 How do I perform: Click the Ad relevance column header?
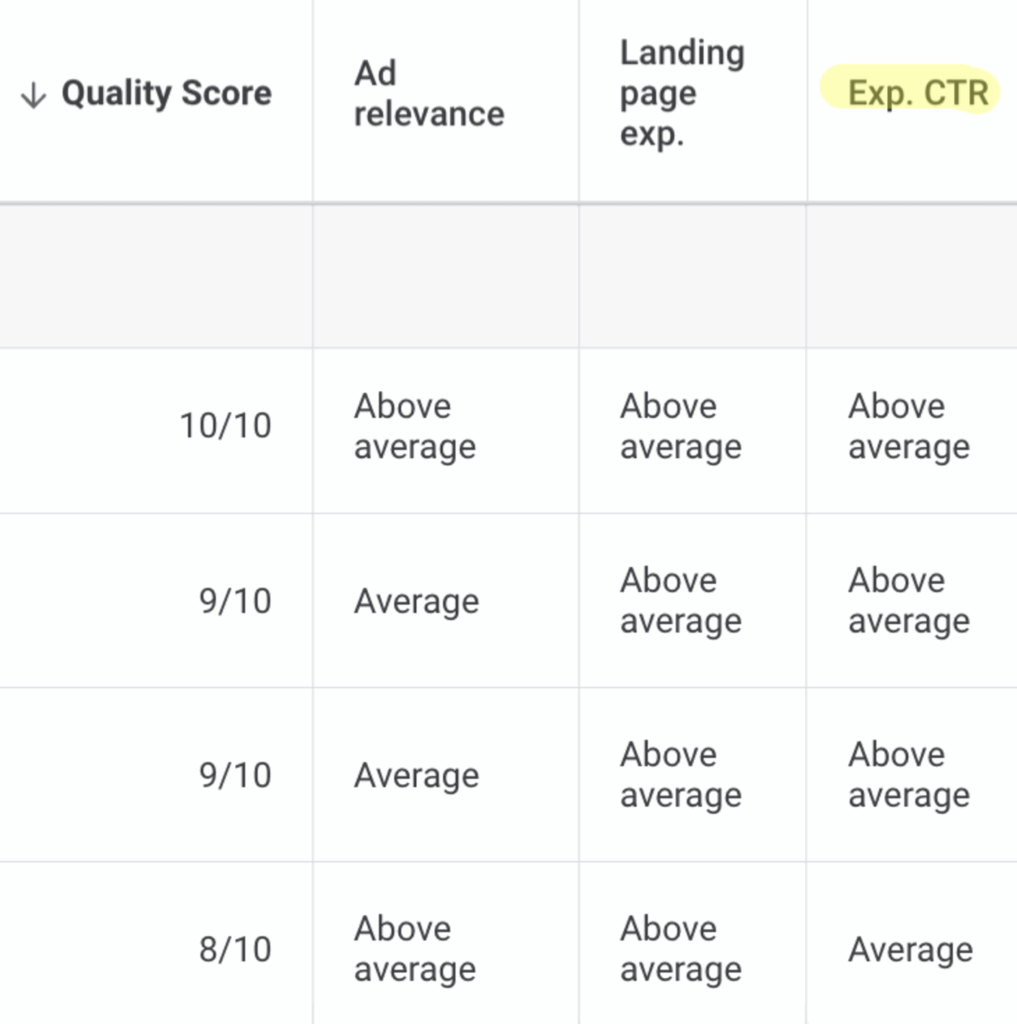(x=428, y=93)
